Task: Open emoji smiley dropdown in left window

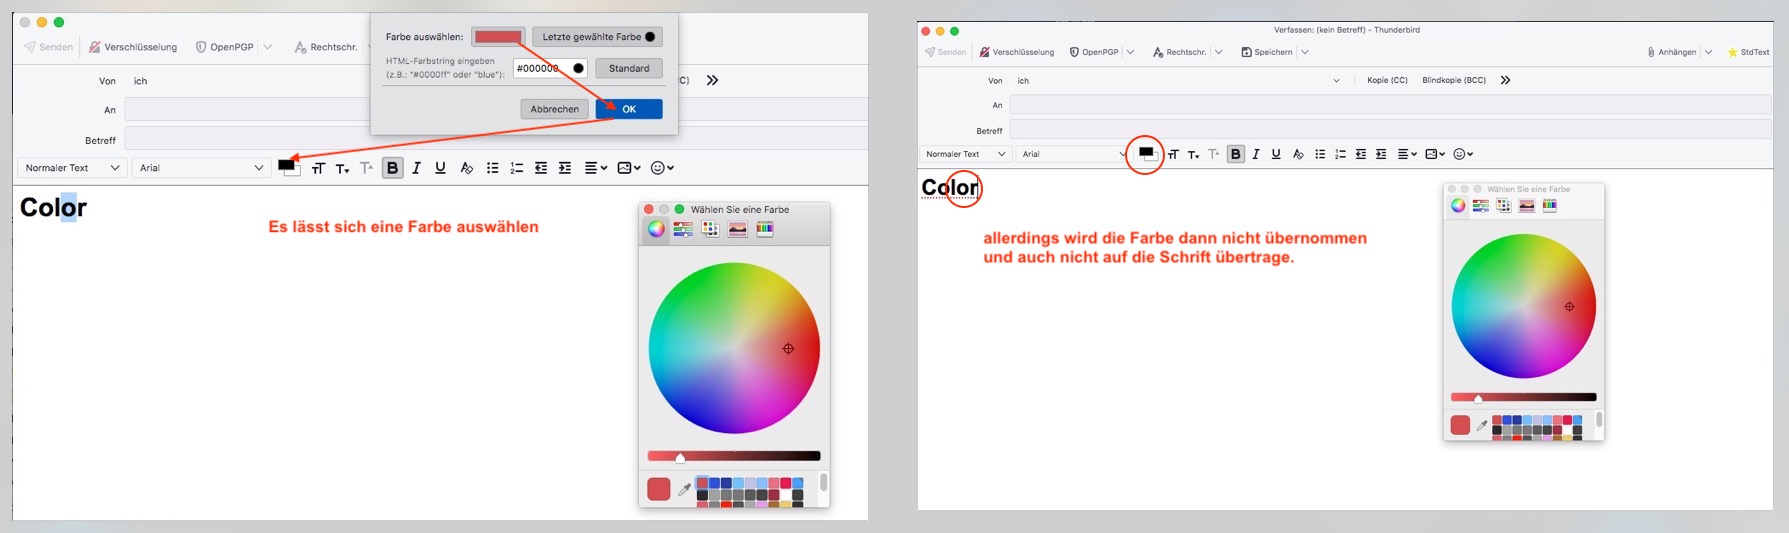Action: click(662, 168)
